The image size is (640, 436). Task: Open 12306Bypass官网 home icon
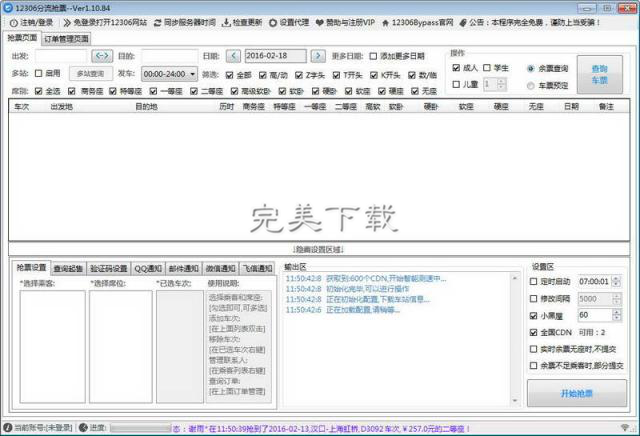pos(385,23)
